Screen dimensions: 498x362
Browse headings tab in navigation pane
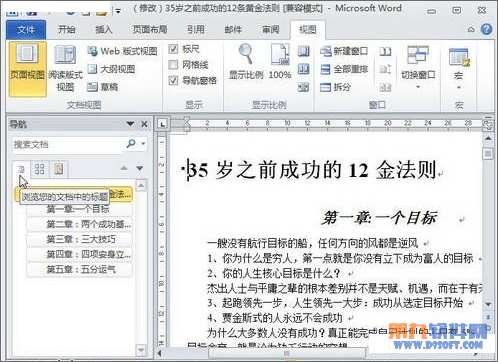(22, 169)
